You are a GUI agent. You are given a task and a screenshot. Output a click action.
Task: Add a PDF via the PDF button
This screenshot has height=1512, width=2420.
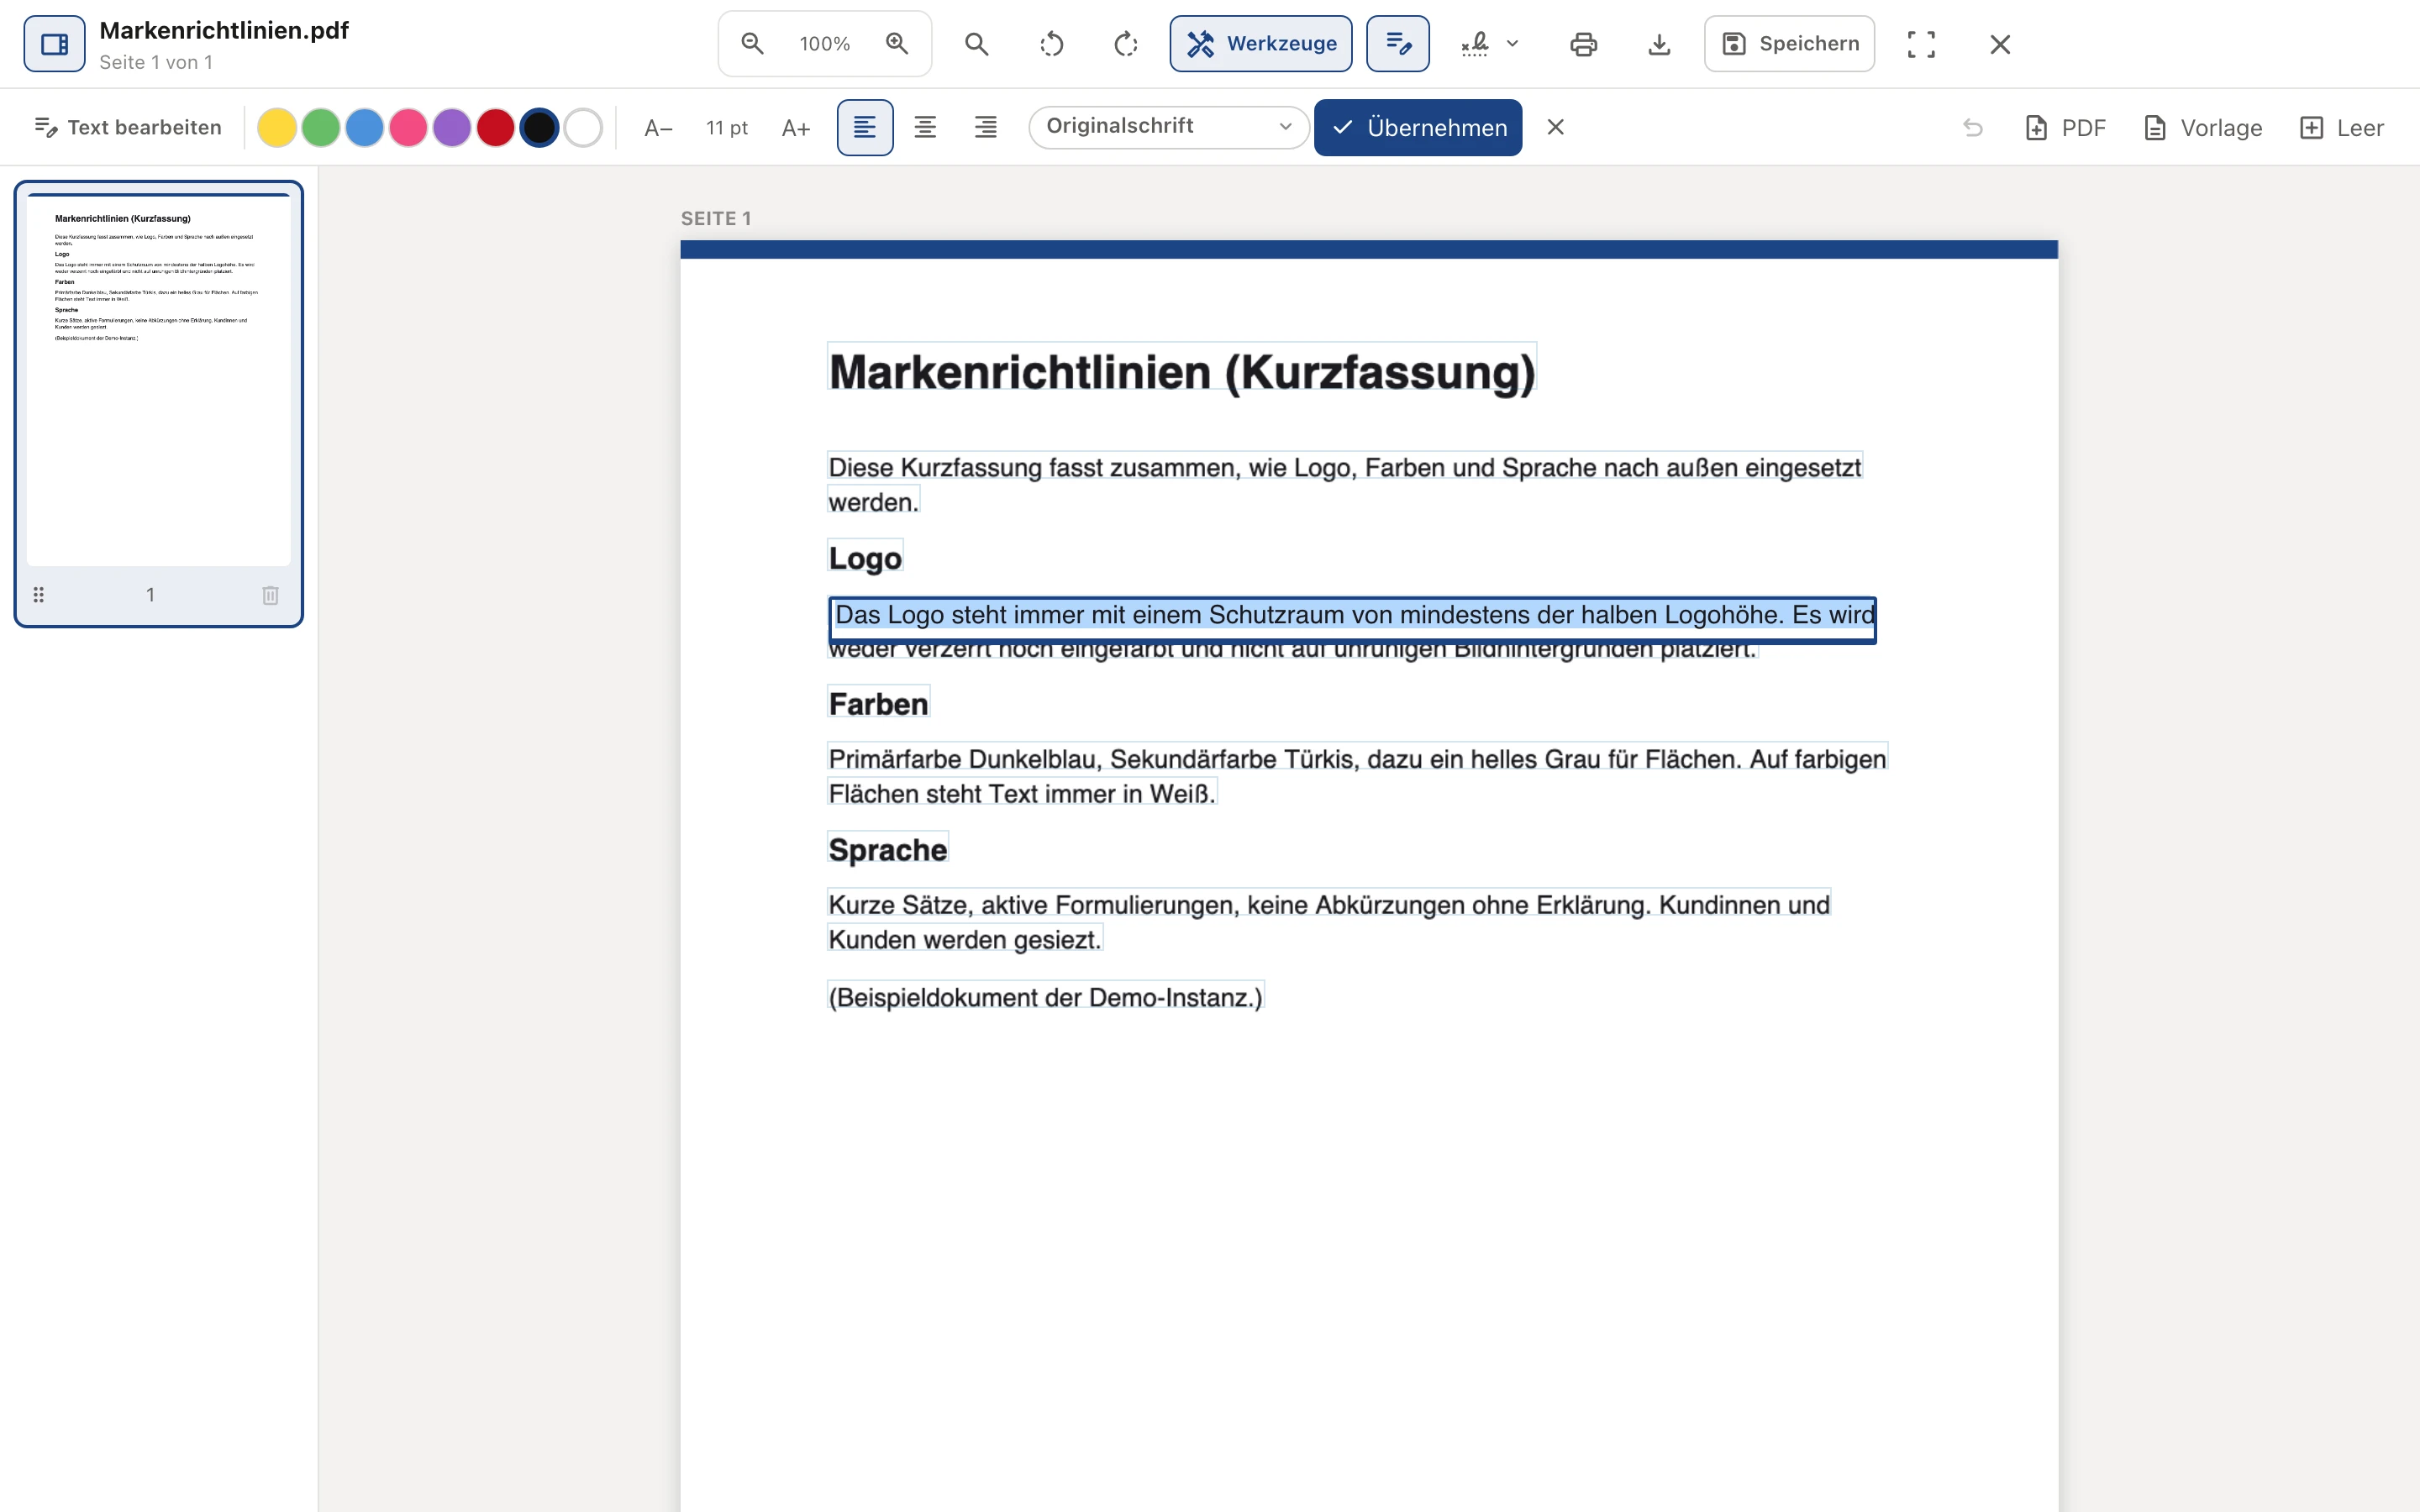[x=2066, y=128]
